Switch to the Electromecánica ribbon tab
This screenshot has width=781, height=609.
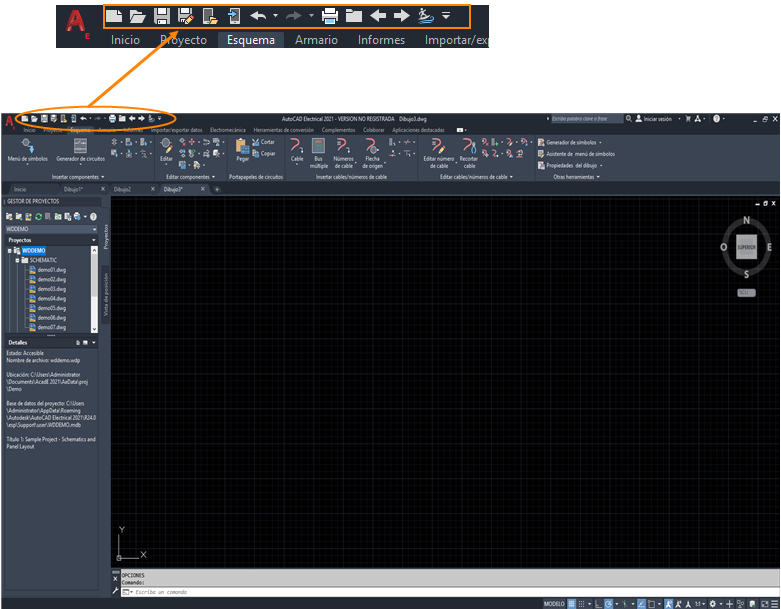[x=228, y=130]
